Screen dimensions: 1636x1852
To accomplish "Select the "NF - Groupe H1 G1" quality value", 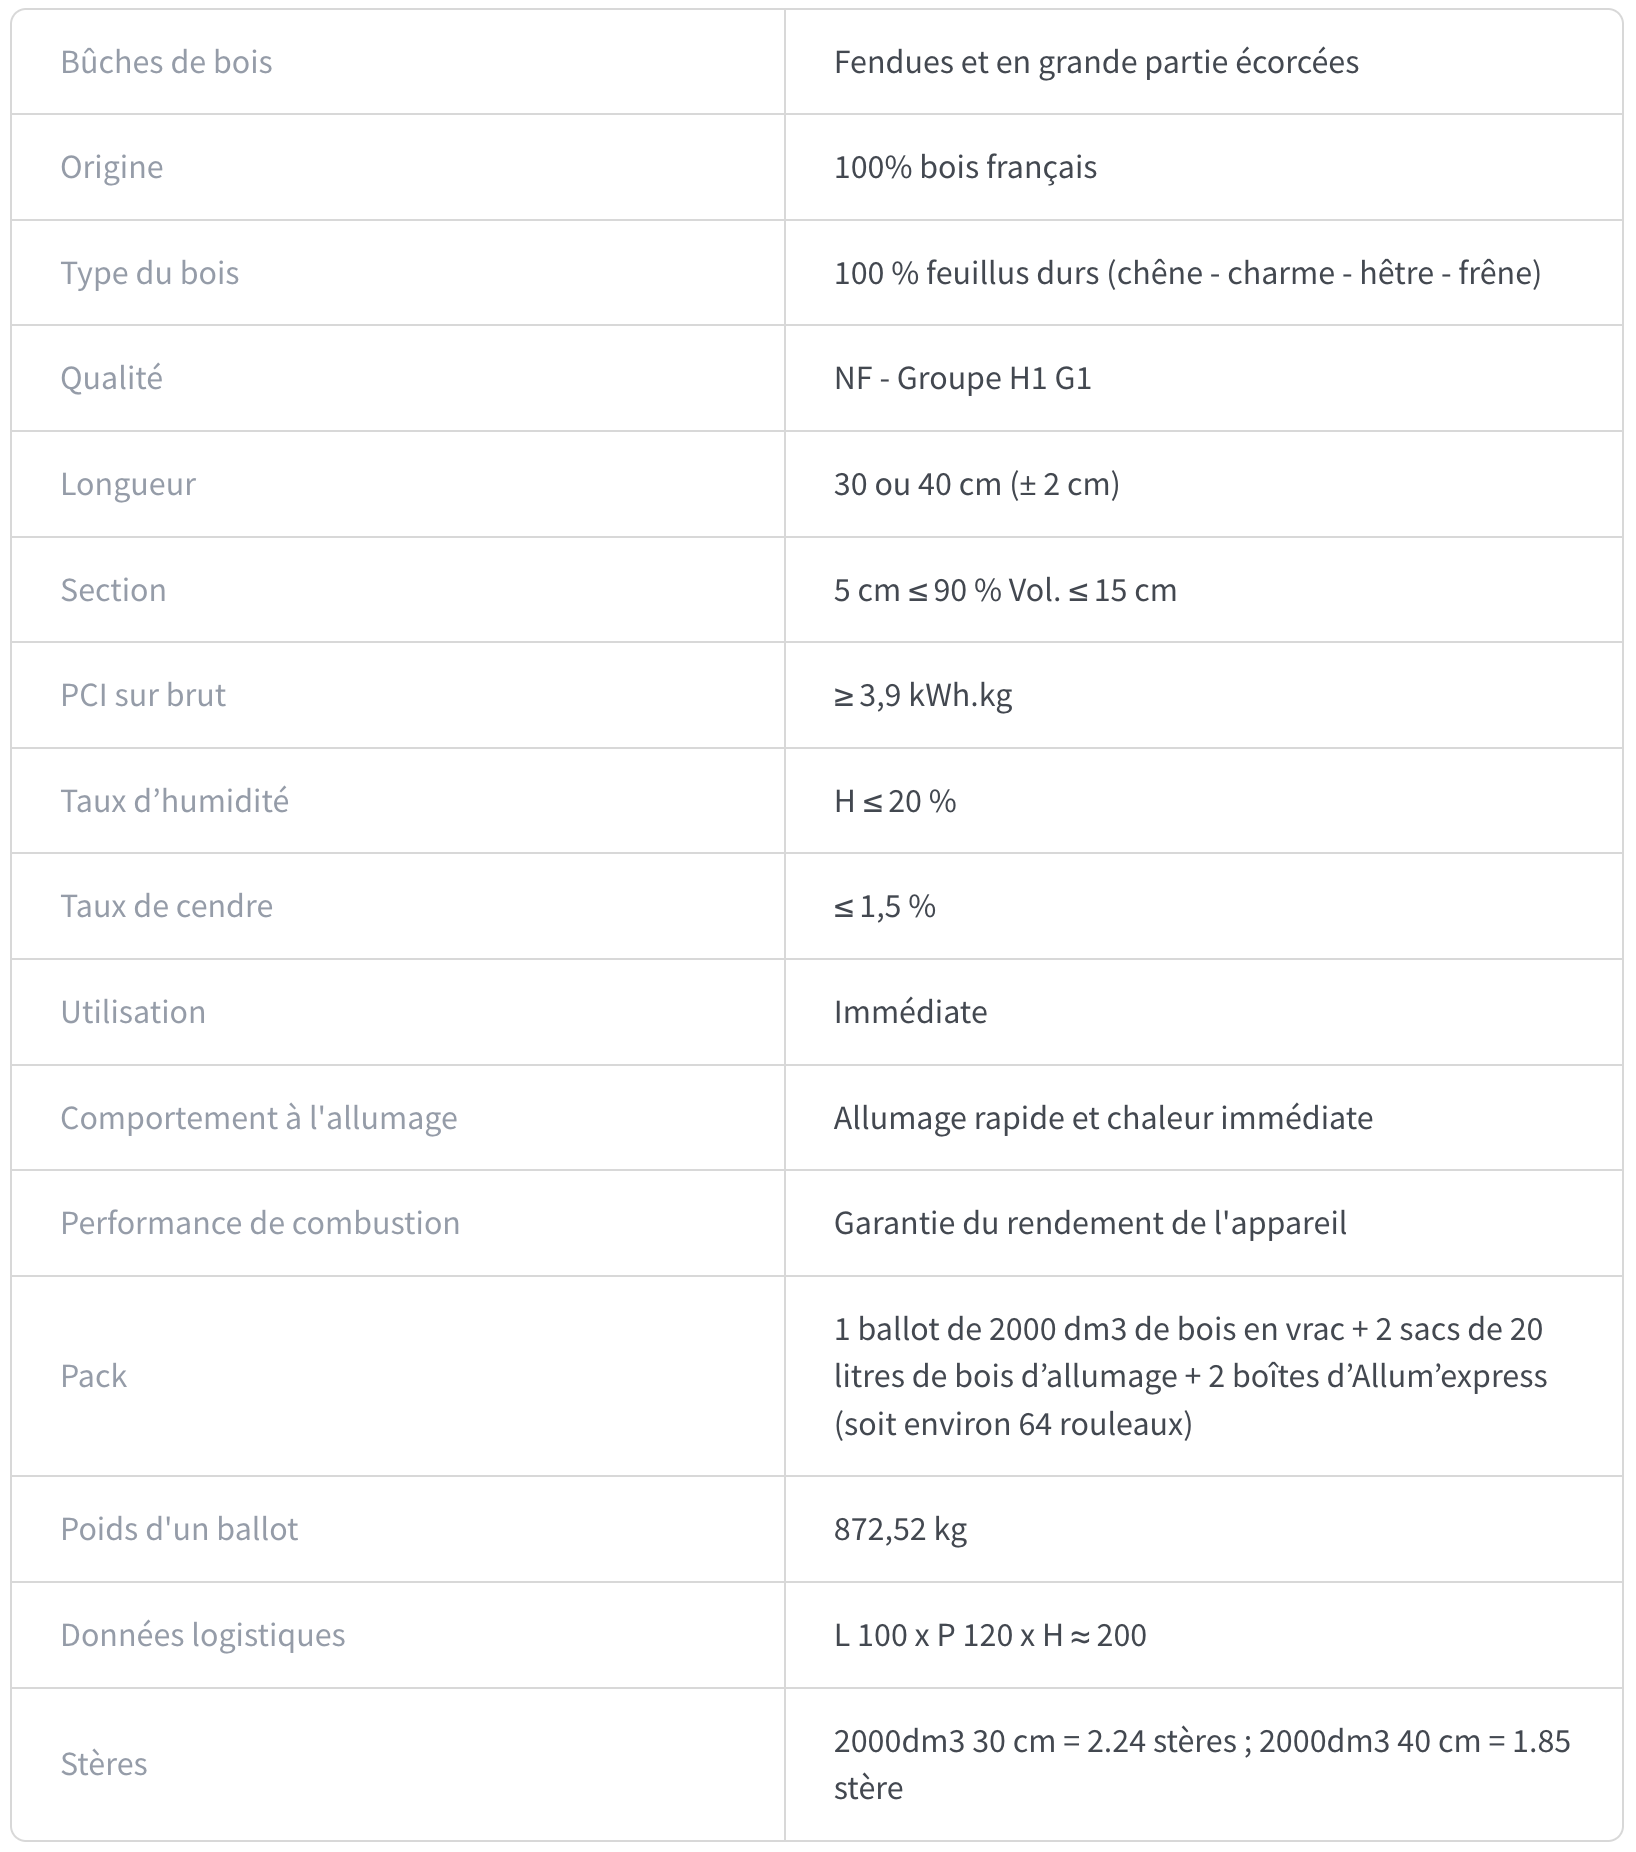I will tap(962, 378).
